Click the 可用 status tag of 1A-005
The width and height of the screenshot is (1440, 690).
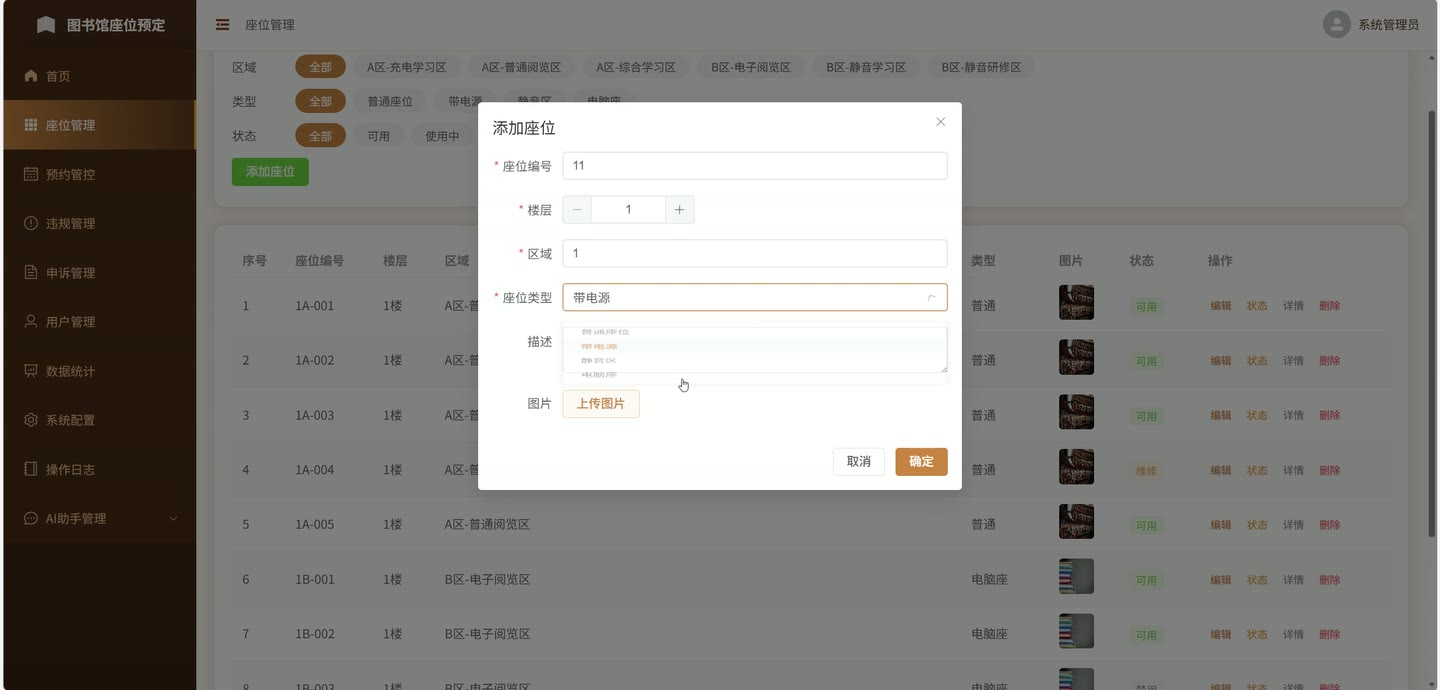pos(1146,525)
